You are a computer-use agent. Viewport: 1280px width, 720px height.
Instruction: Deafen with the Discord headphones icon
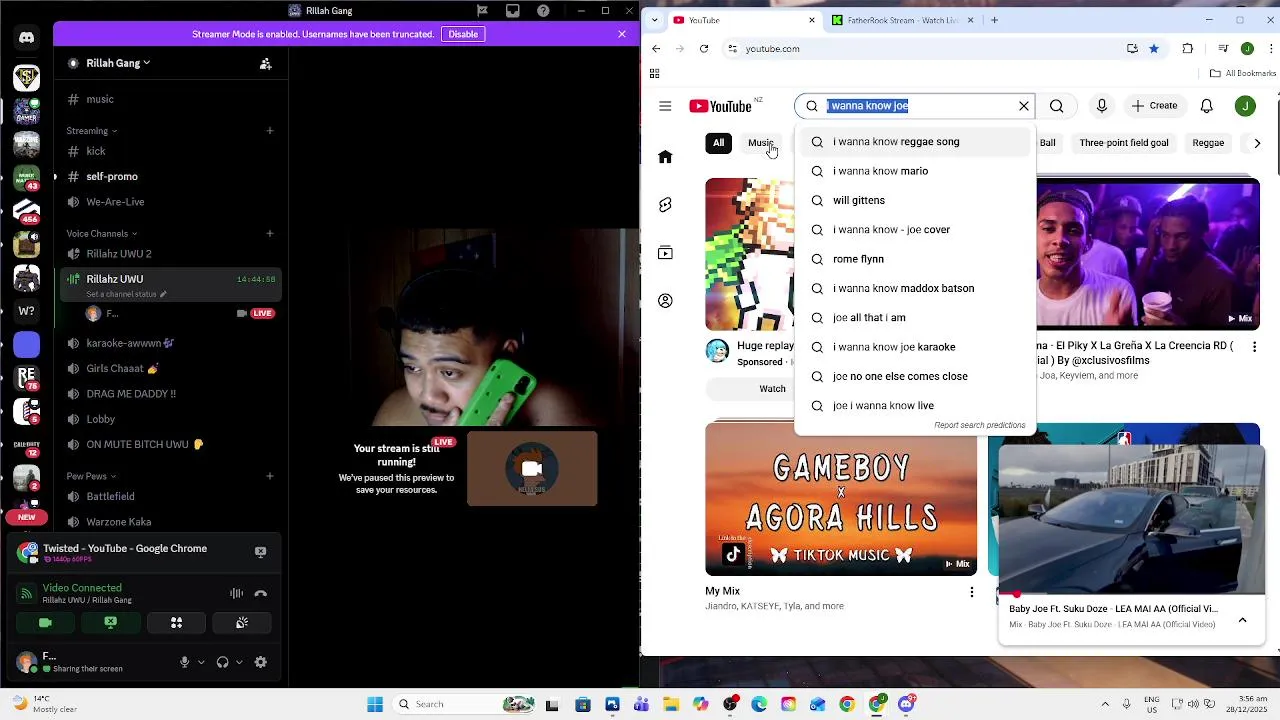(222, 662)
